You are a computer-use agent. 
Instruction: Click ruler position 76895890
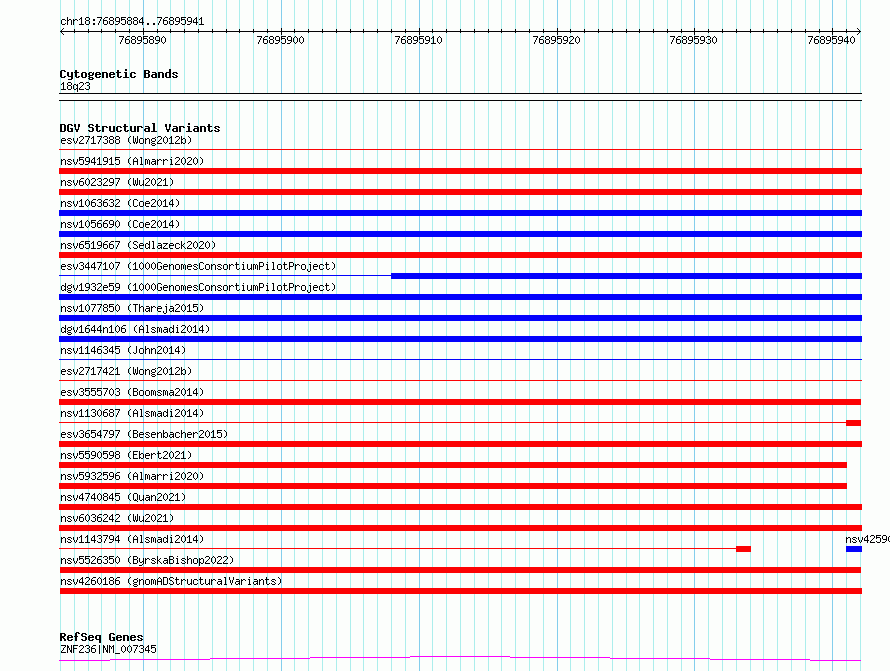(142, 40)
